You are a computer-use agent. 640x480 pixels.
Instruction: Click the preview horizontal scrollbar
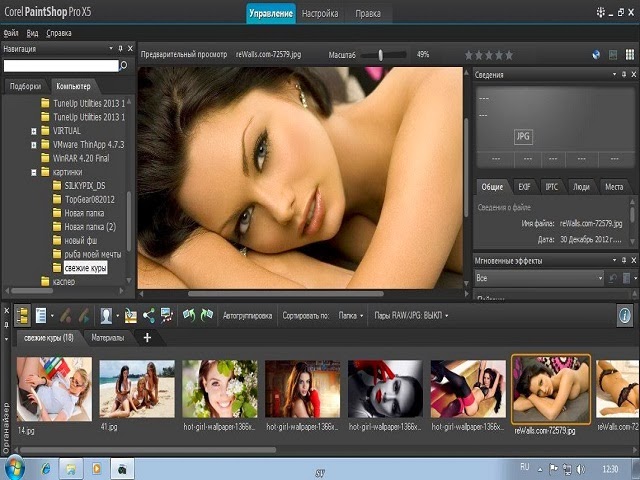pyautogui.click(x=286, y=293)
